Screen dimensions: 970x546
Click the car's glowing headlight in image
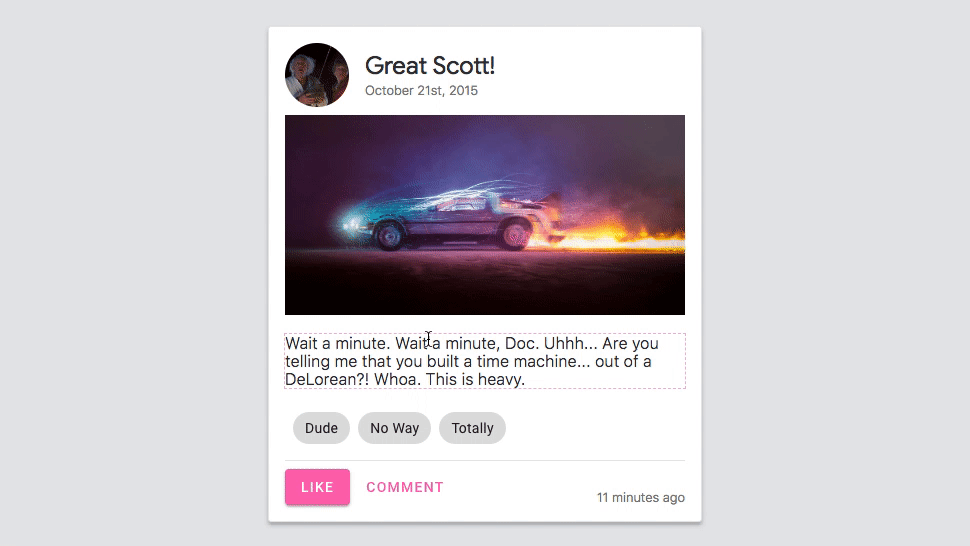(x=351, y=224)
